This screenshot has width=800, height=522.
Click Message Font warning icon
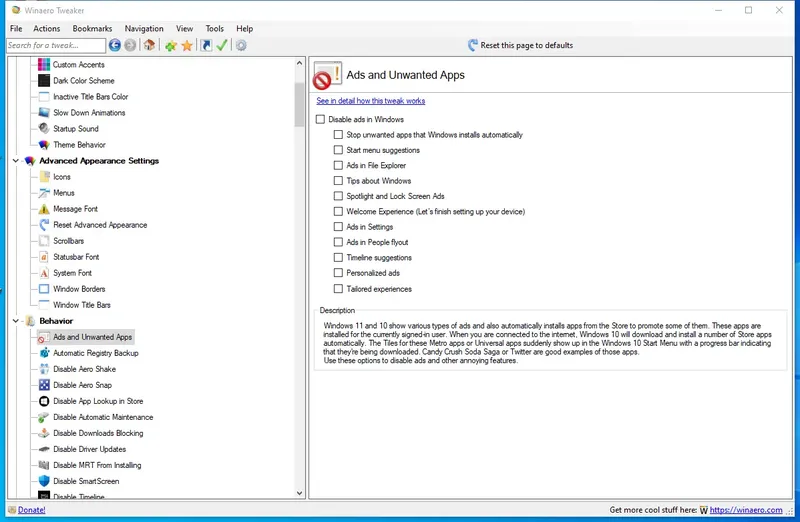(44, 209)
